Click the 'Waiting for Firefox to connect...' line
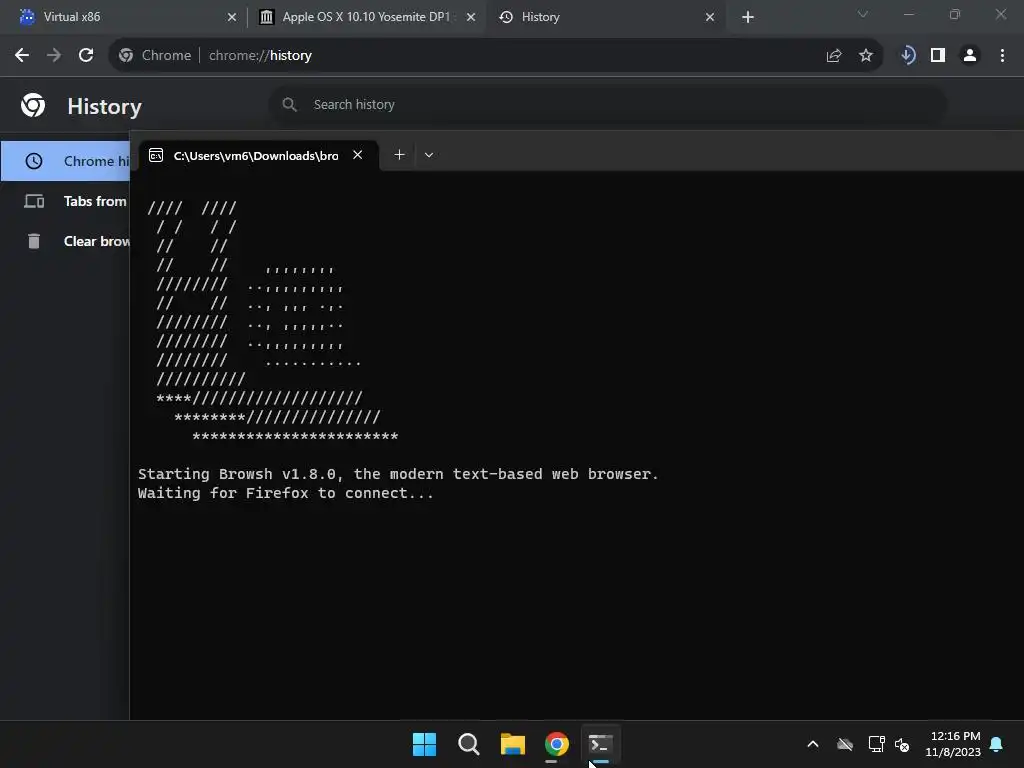The image size is (1024, 768). point(285,493)
